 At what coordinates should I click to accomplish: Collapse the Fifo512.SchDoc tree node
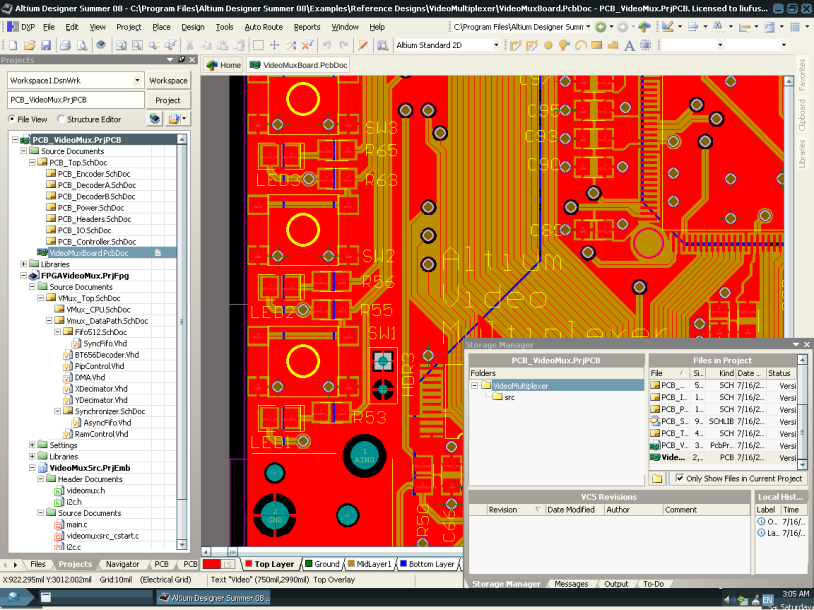pyautogui.click(x=58, y=332)
